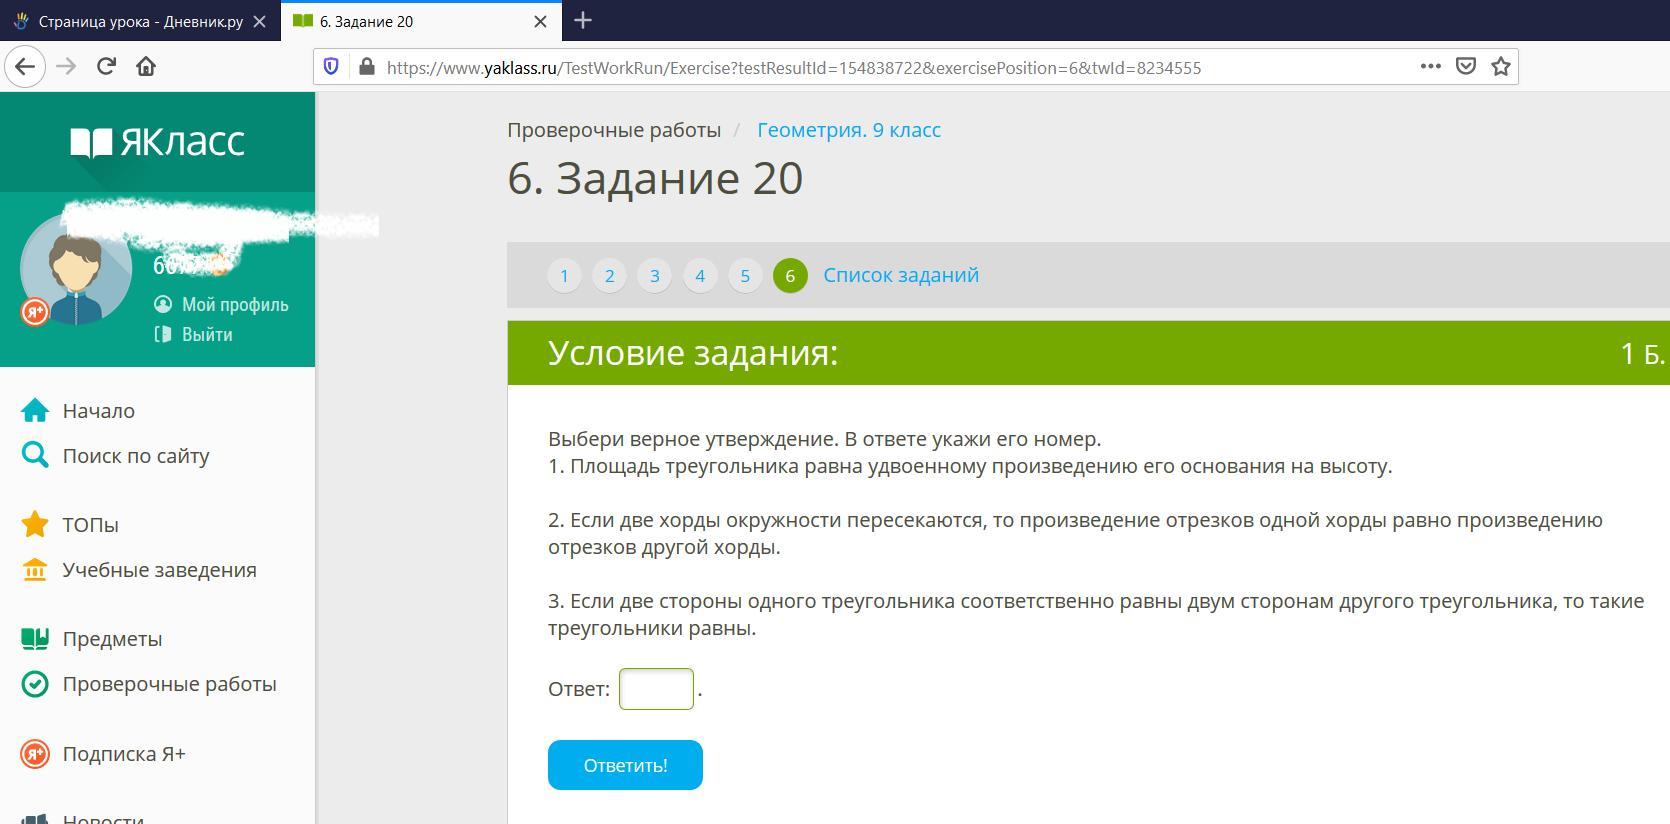Viewport: 1670px width, 824px height.
Task: Focus the Ответ input field
Action: (x=656, y=689)
